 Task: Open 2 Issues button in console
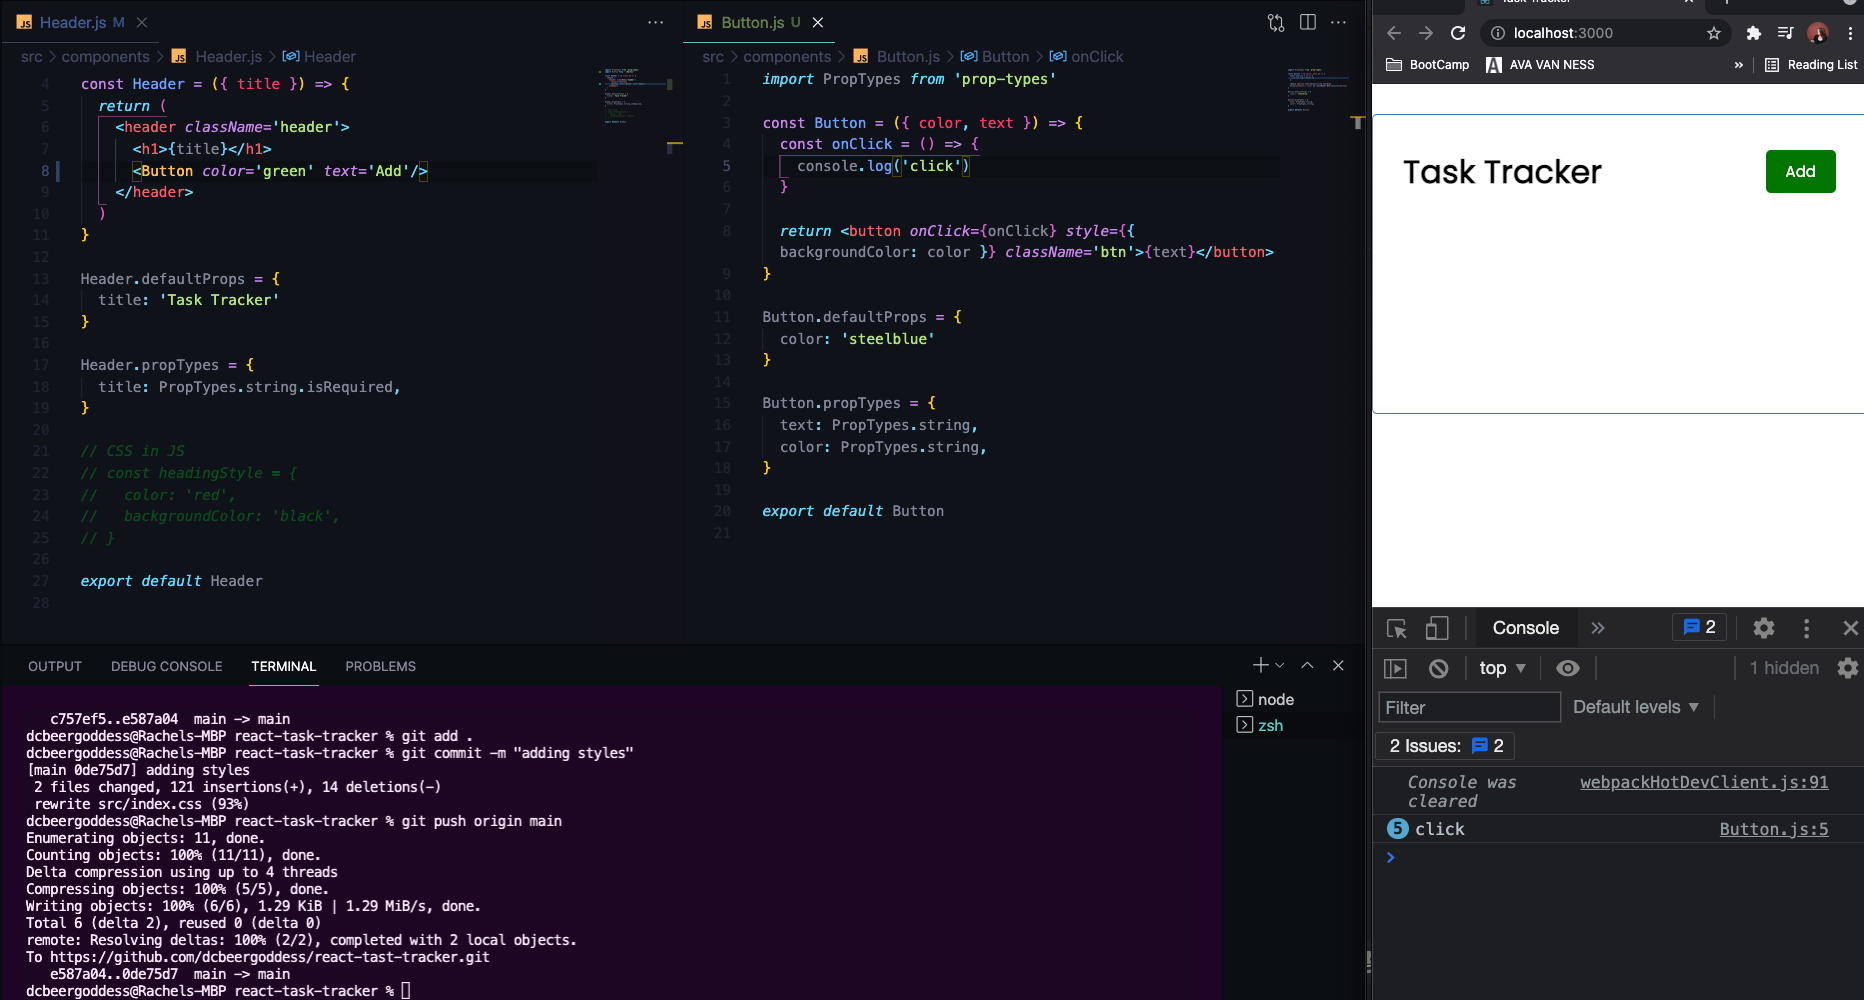[x=1446, y=746]
